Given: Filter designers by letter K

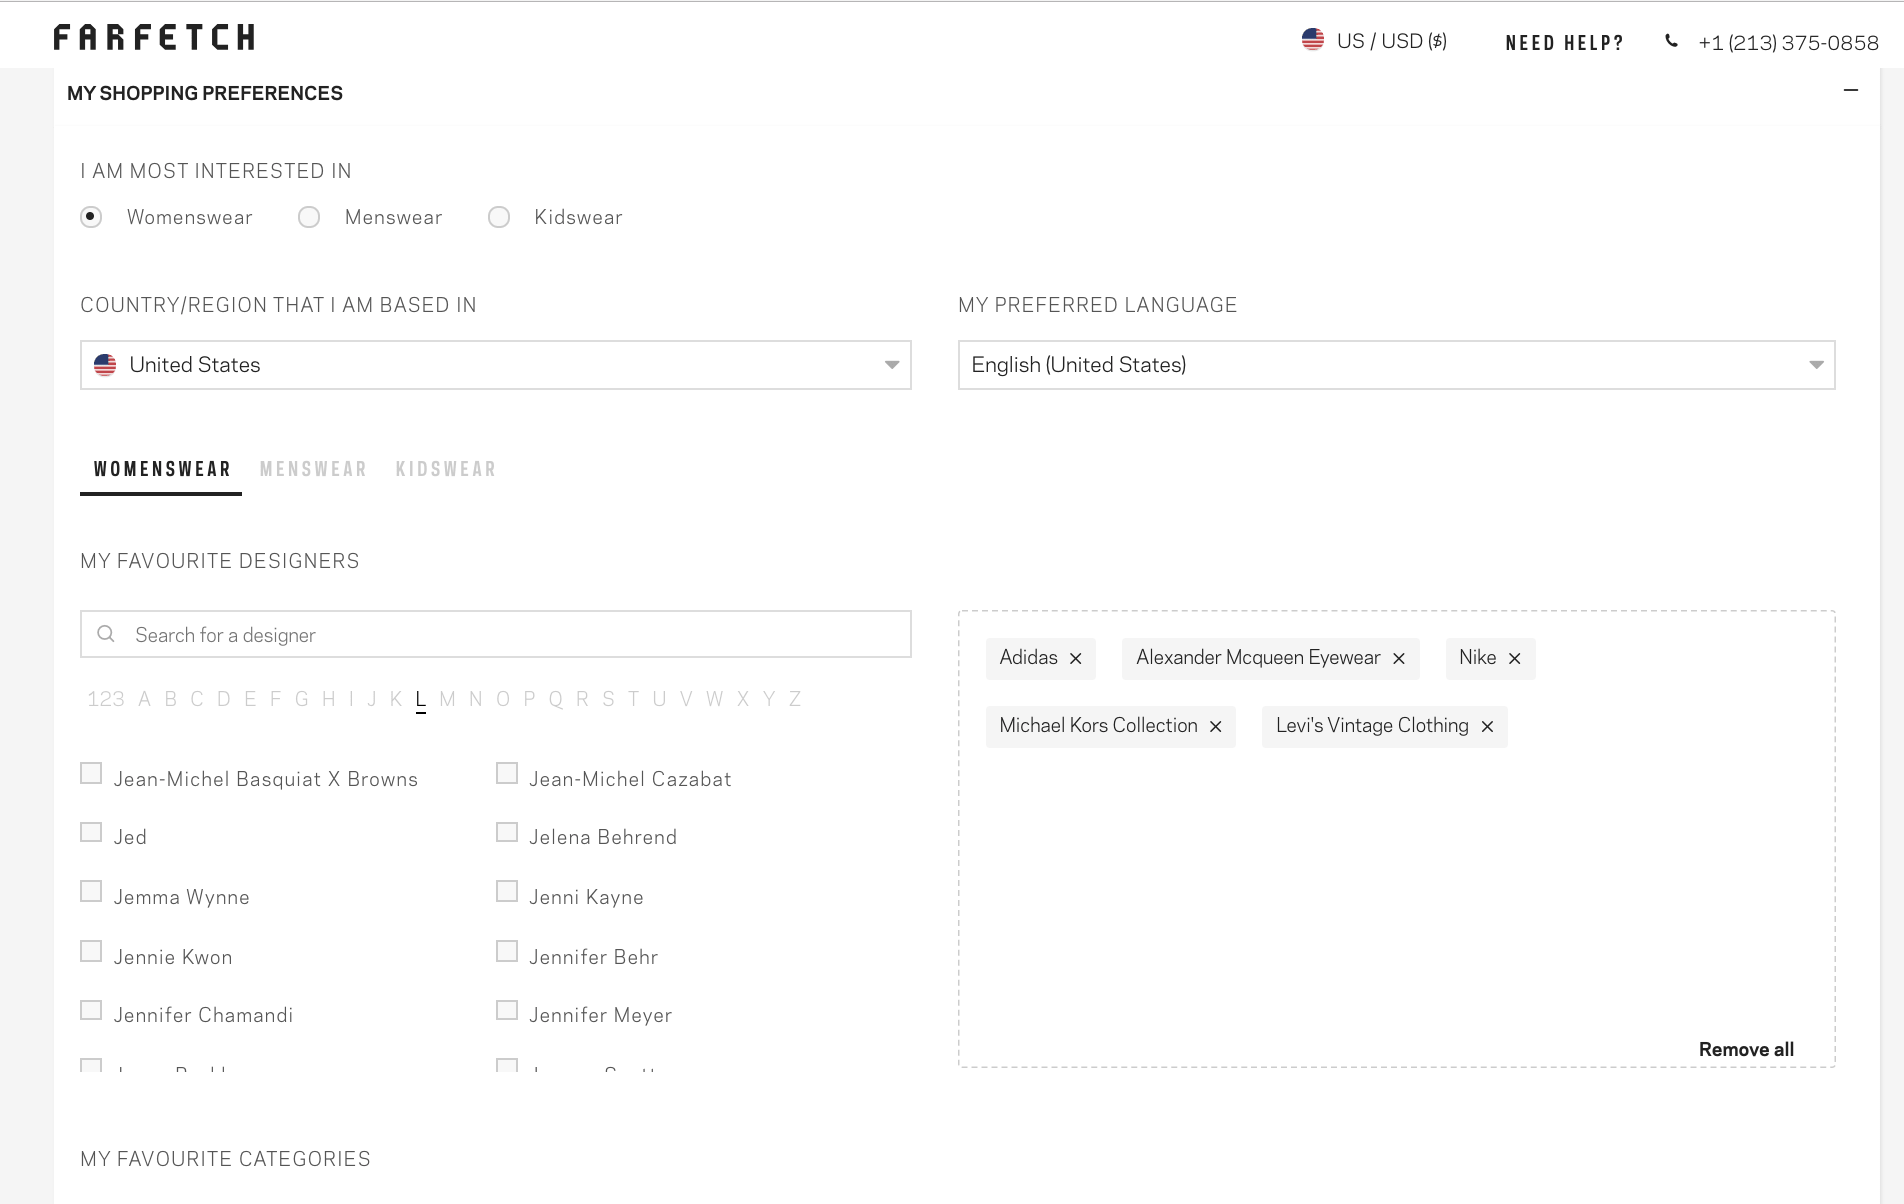Looking at the screenshot, I should tap(396, 699).
